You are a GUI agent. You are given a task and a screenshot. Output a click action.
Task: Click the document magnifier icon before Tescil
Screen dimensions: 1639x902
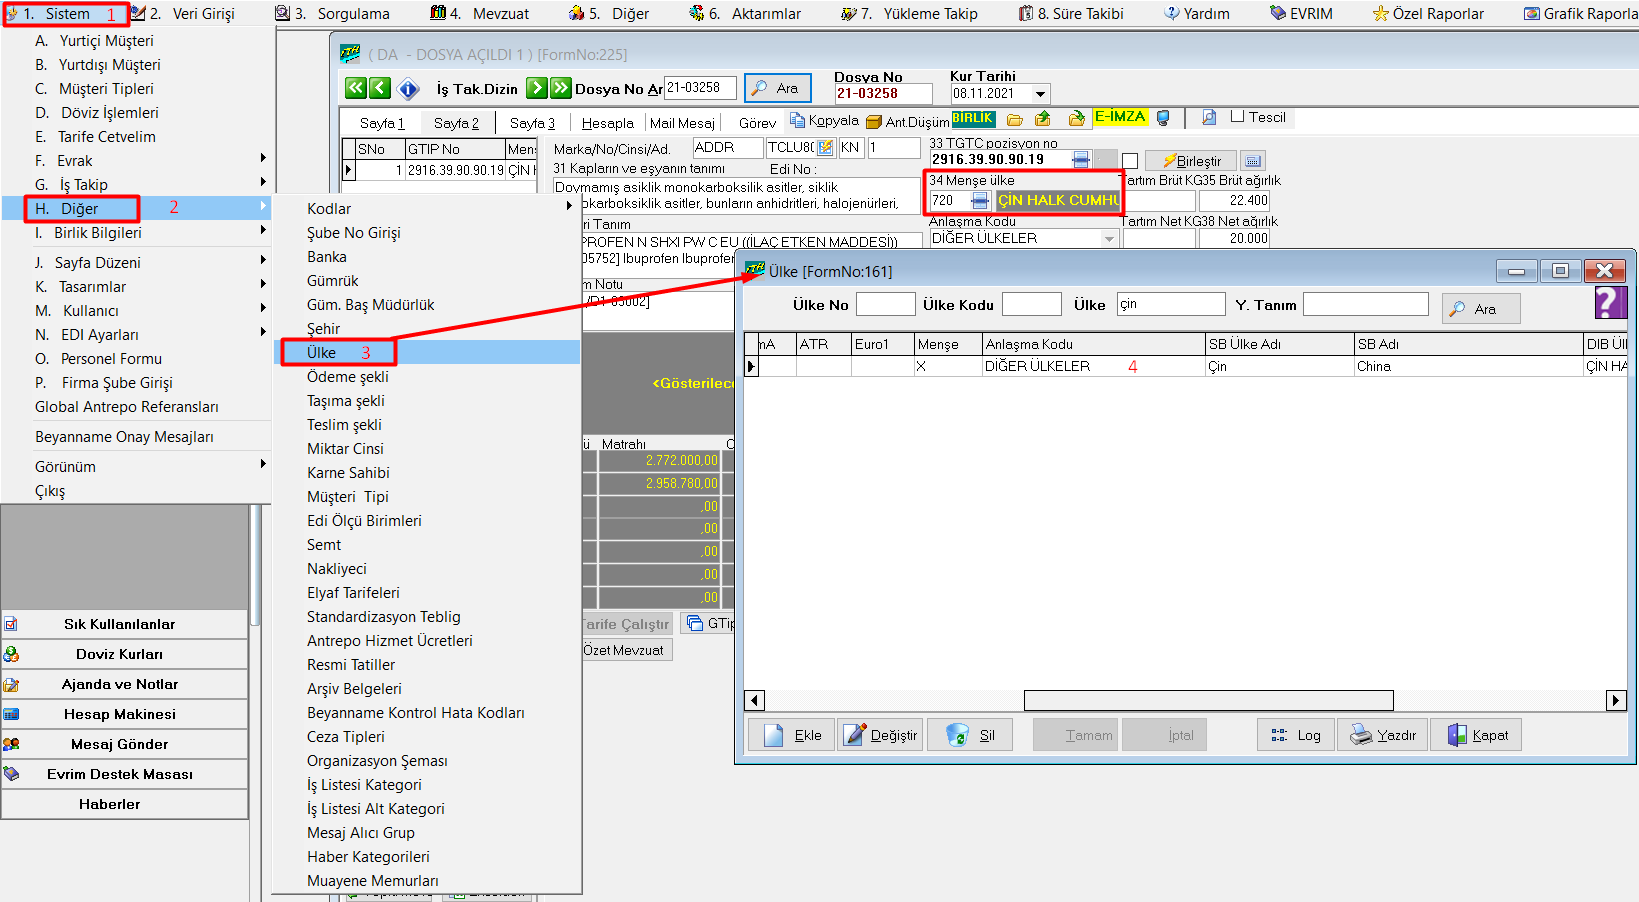pos(1209,117)
